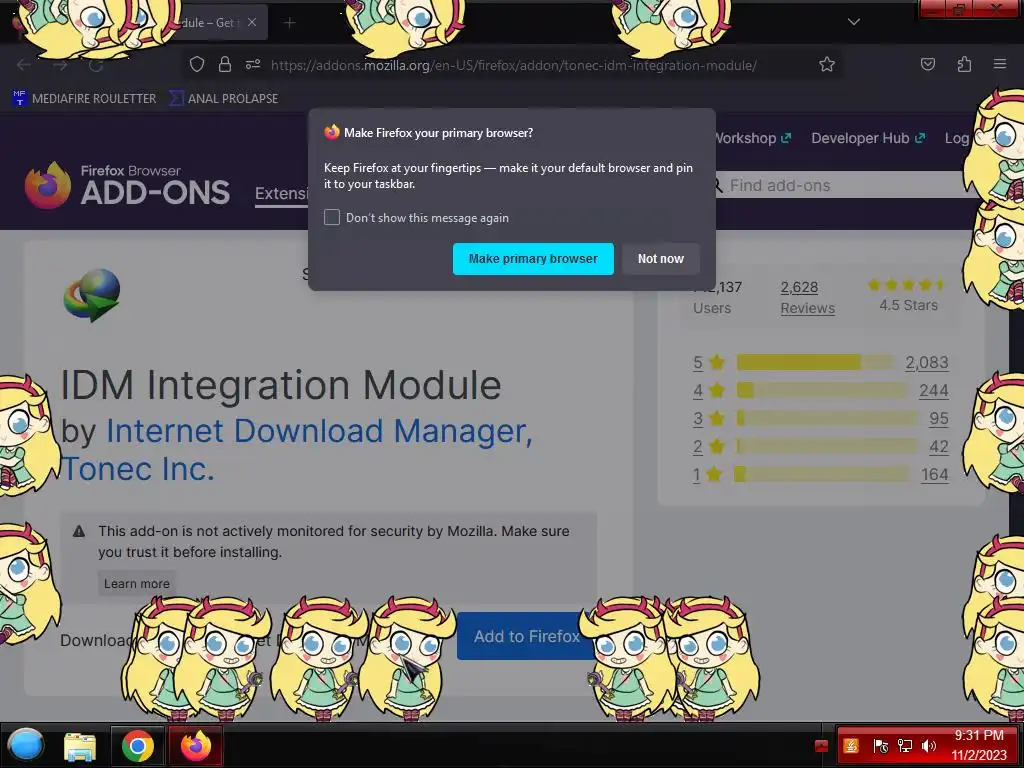The width and height of the screenshot is (1024, 768).
Task: Click the orange tray application icon
Action: [850, 746]
